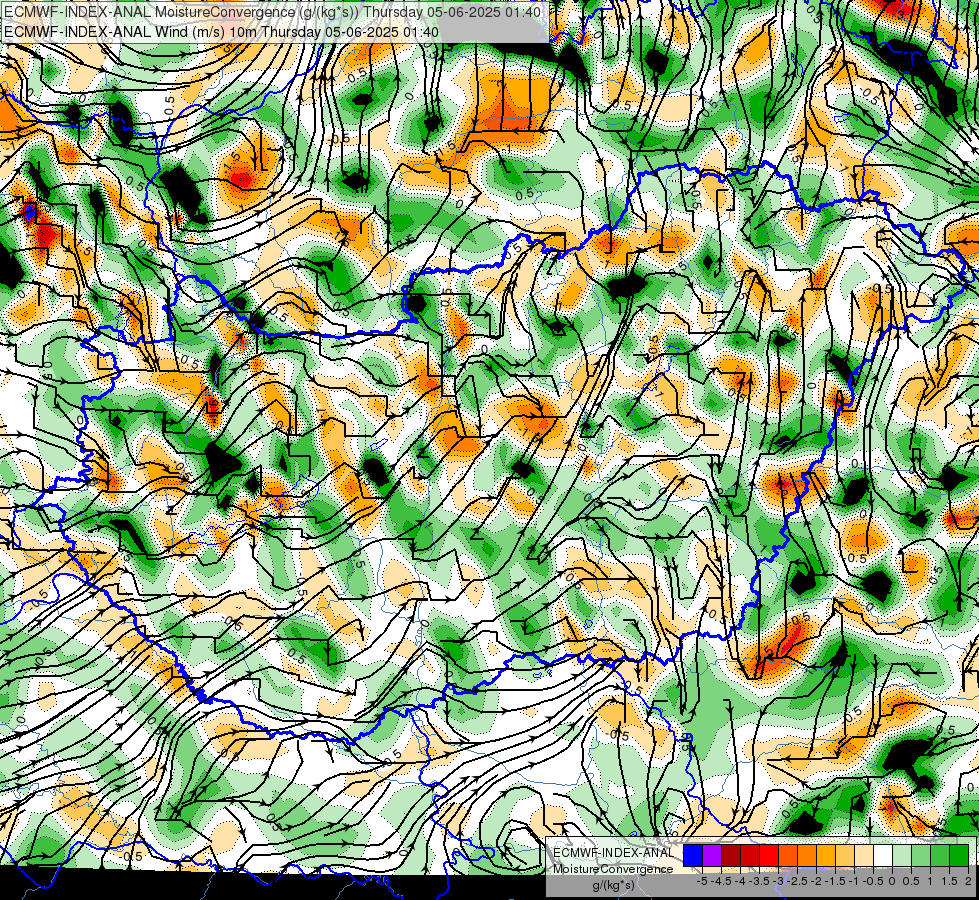979x900 pixels.
Task: Select the legend swatch between -4 and -3.5
Action: point(750,855)
